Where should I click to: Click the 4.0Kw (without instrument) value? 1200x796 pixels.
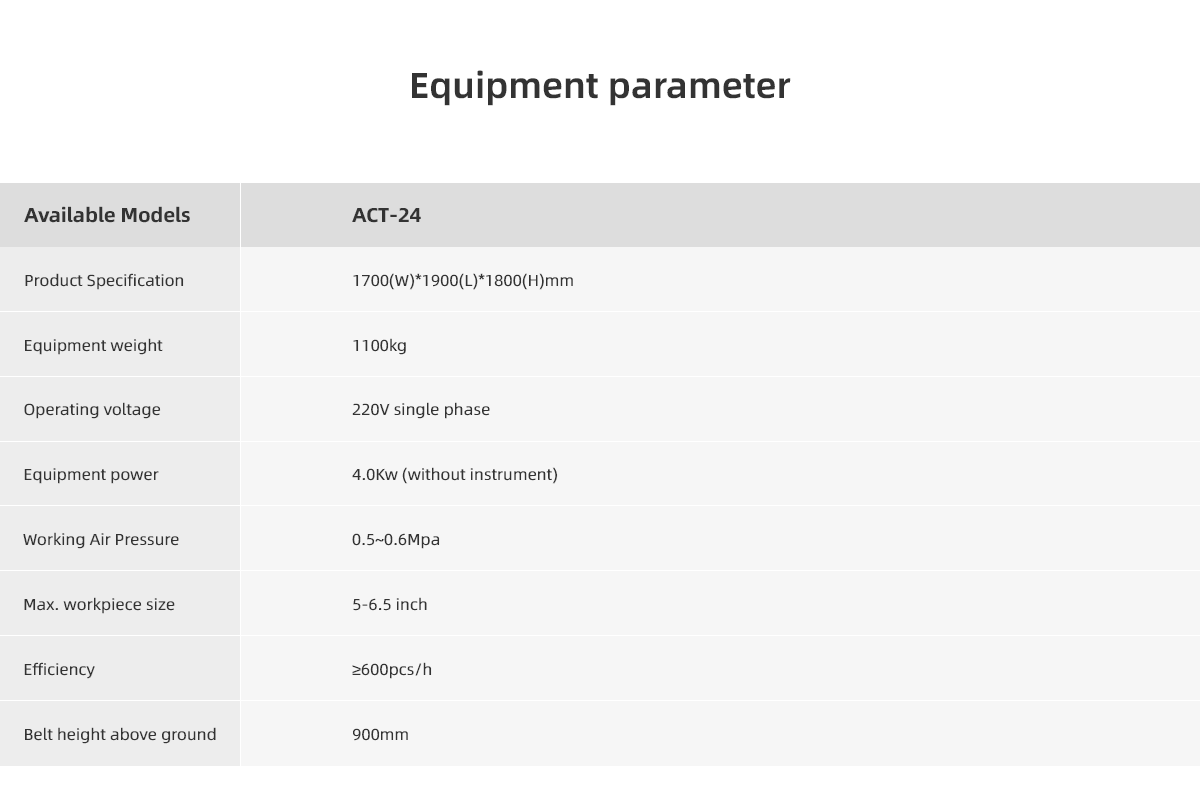pos(455,474)
